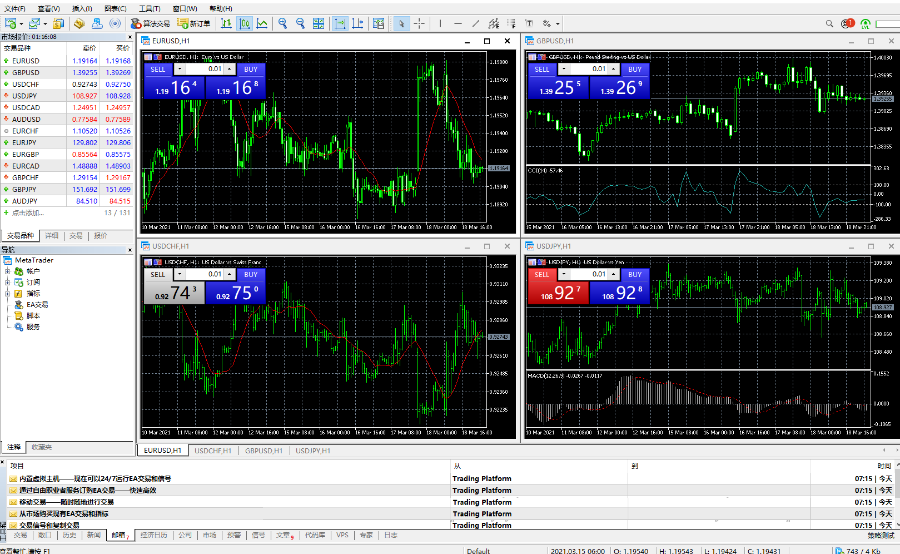Select the crosshair cursor tool
This screenshot has width=900, height=554.
tap(418, 23)
